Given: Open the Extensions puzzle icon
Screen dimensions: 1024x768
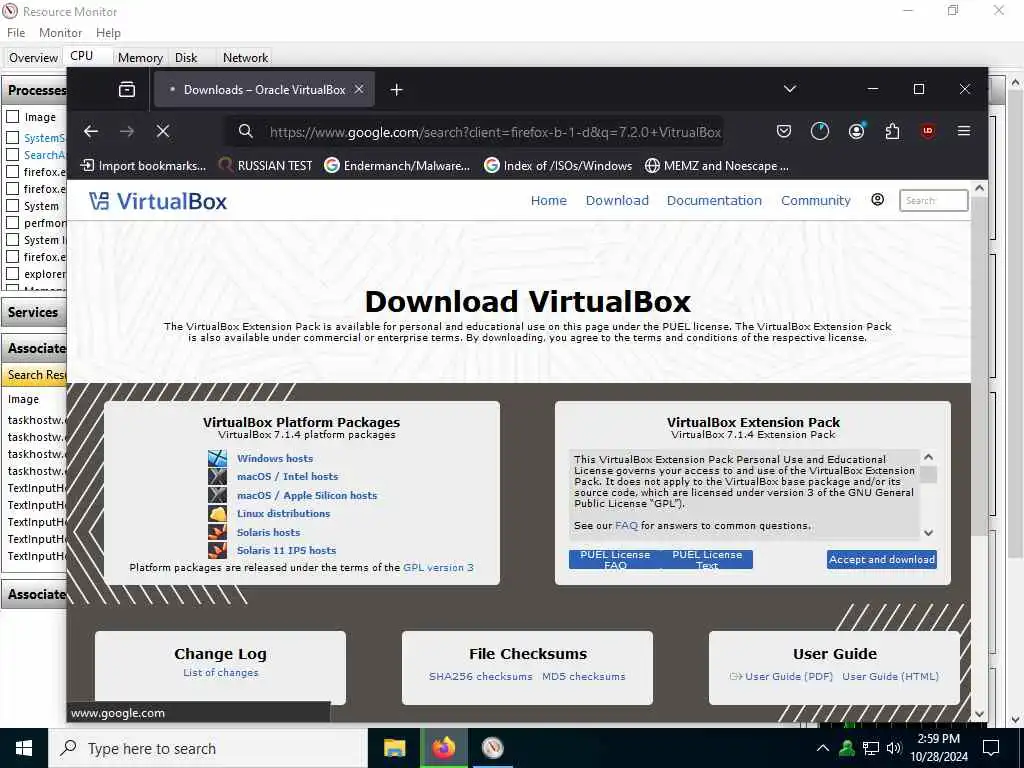Looking at the screenshot, I should [892, 131].
